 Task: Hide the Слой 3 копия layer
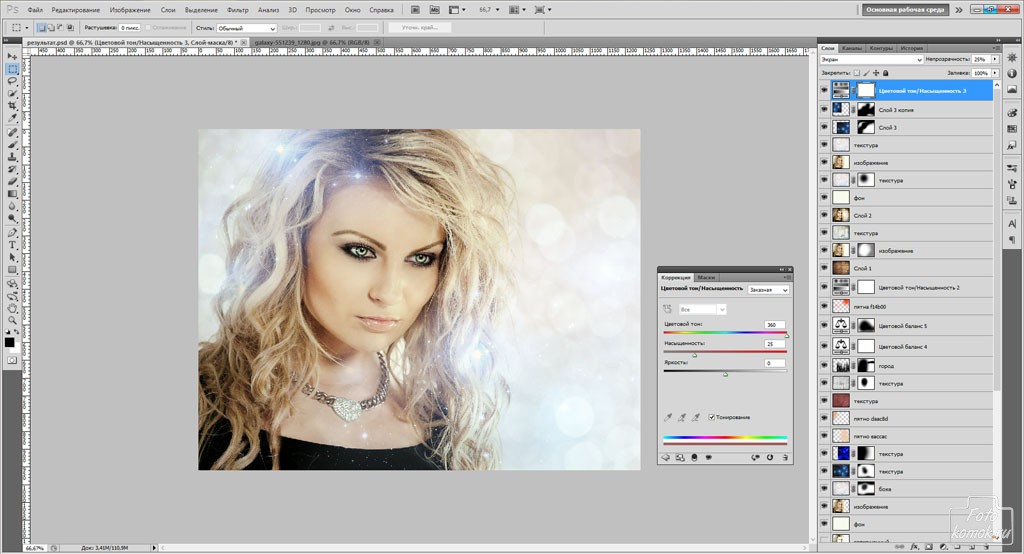pyautogui.click(x=824, y=109)
